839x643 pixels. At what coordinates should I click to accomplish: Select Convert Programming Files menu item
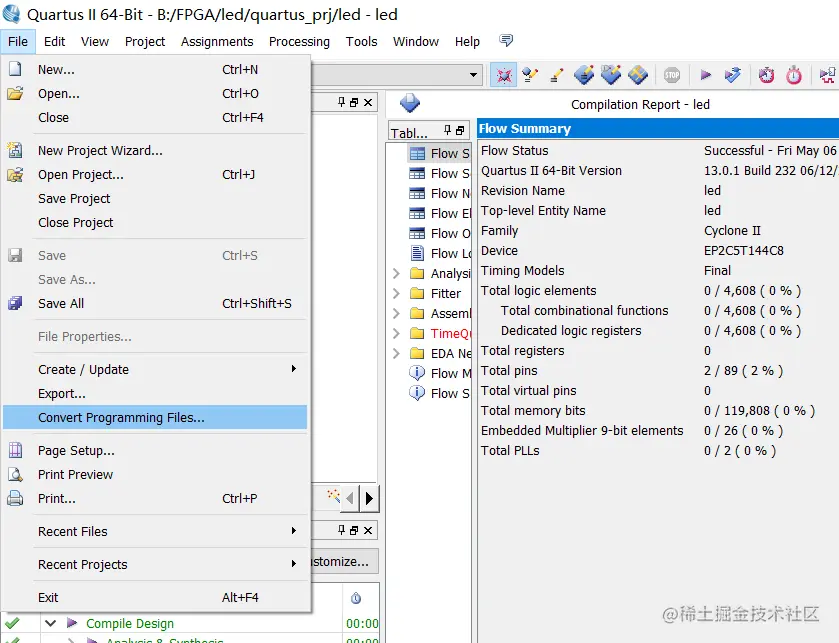click(x=155, y=417)
